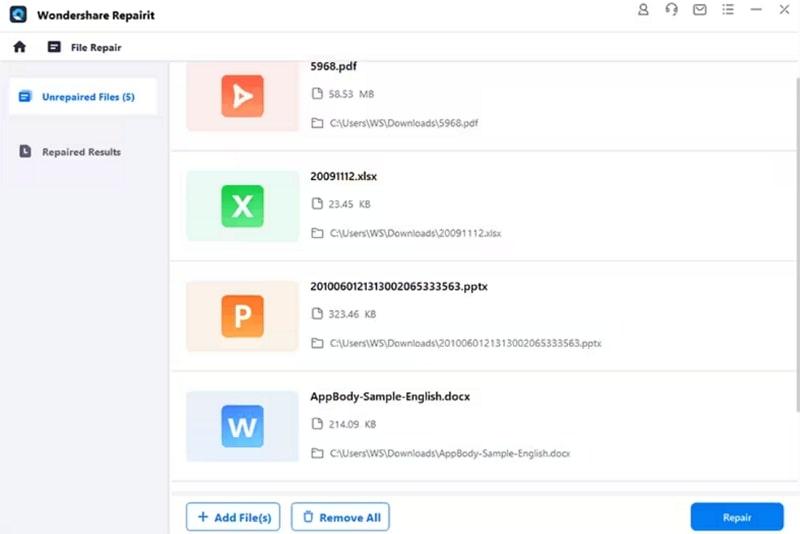Click the File Repair icon
The height and width of the screenshot is (534, 800).
(x=54, y=47)
